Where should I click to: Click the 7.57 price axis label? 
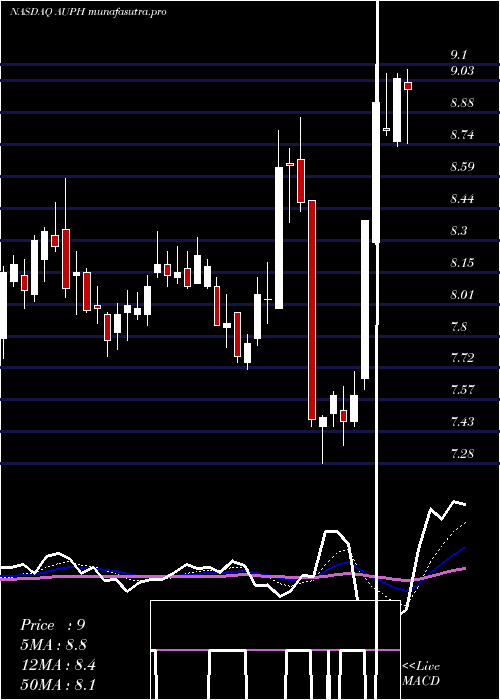pos(462,390)
